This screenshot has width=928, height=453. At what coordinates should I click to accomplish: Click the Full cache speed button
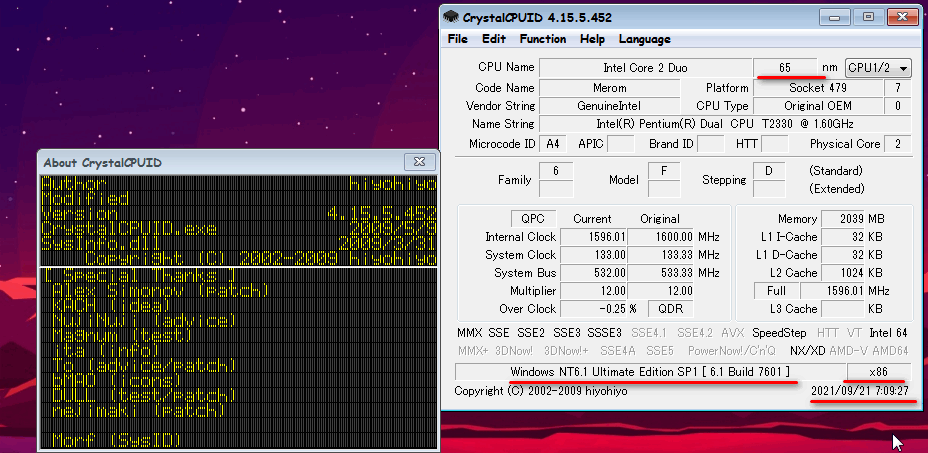pos(776,291)
